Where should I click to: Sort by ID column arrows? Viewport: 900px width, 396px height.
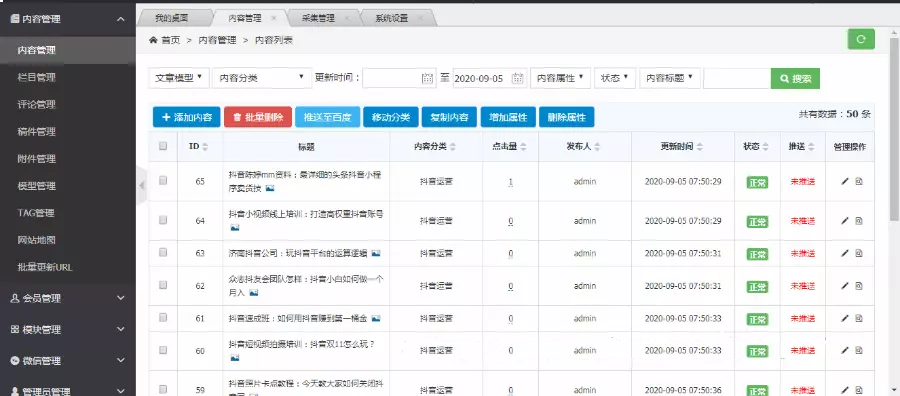[205, 147]
